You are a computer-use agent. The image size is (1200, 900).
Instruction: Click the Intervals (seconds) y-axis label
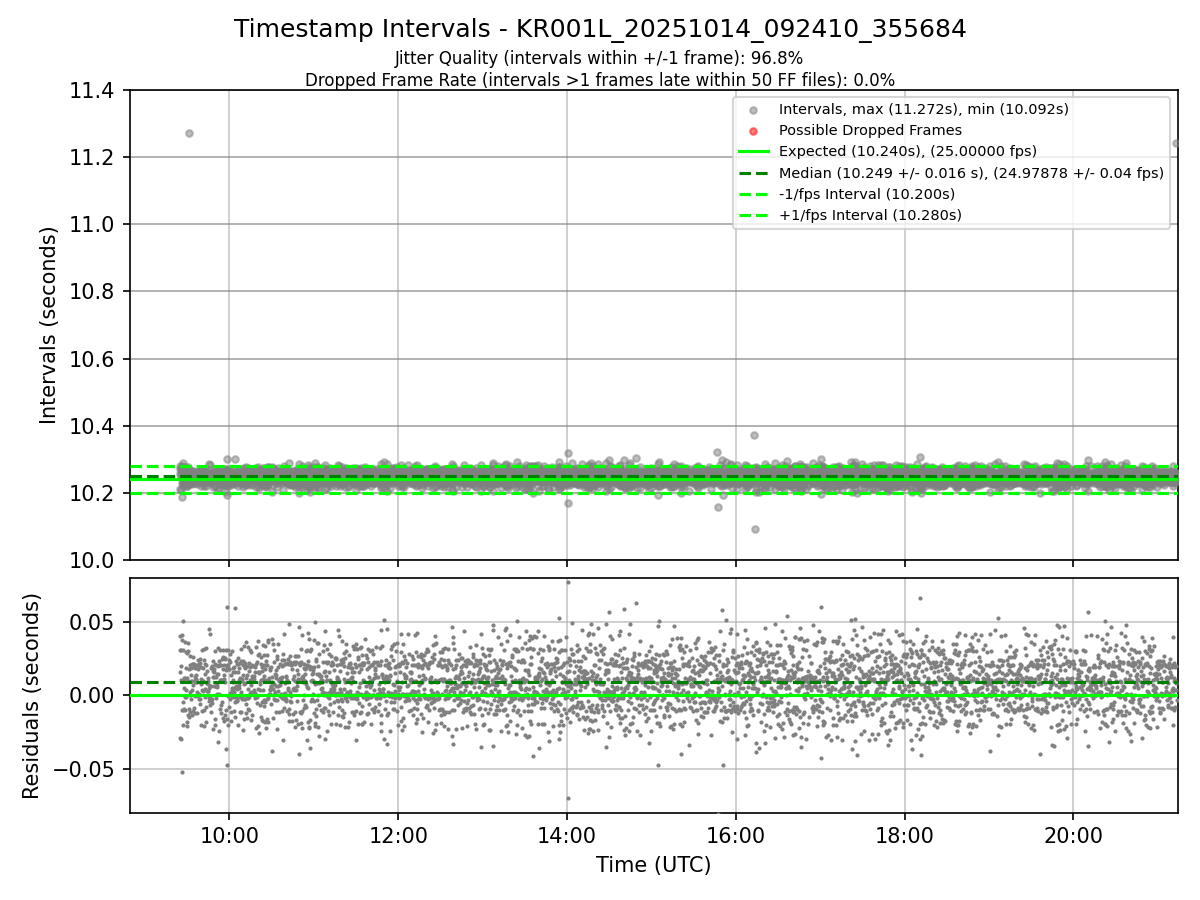[49, 325]
